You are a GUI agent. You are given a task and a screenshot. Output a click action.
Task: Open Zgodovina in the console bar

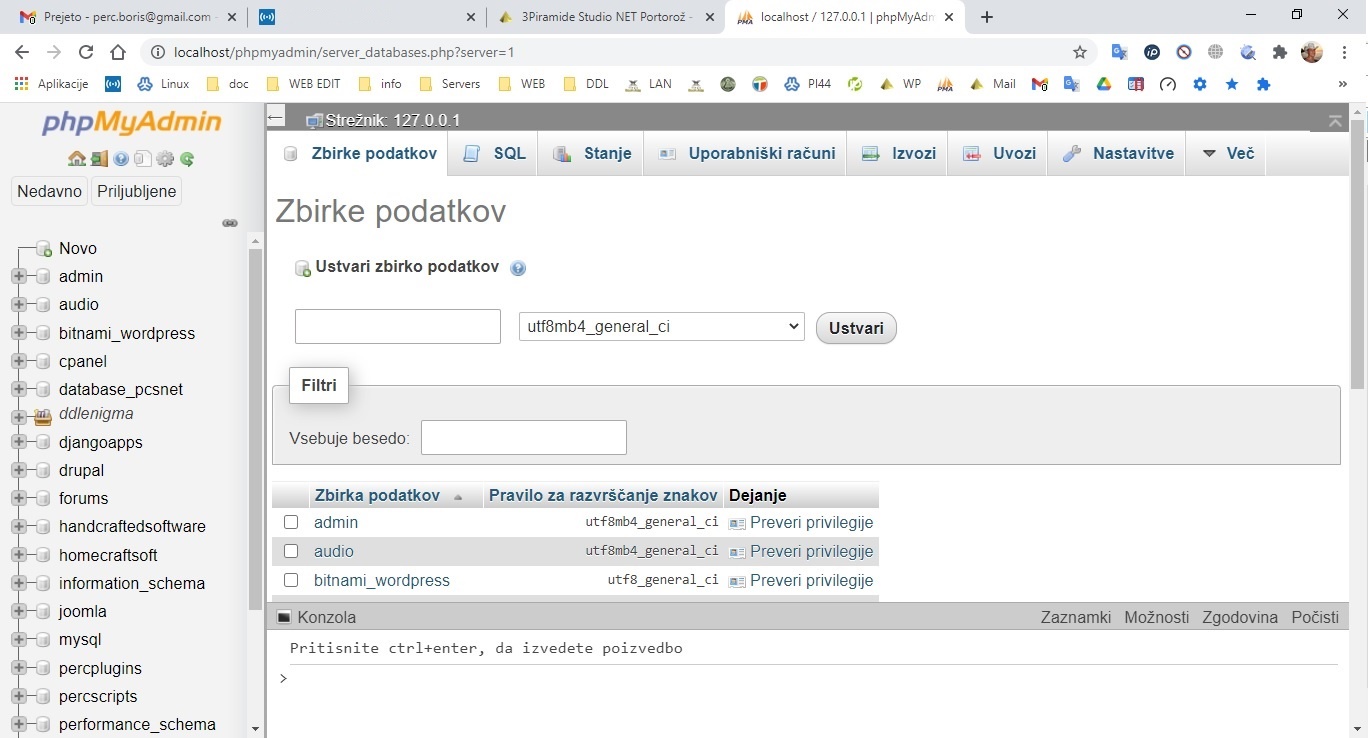coord(1240,617)
